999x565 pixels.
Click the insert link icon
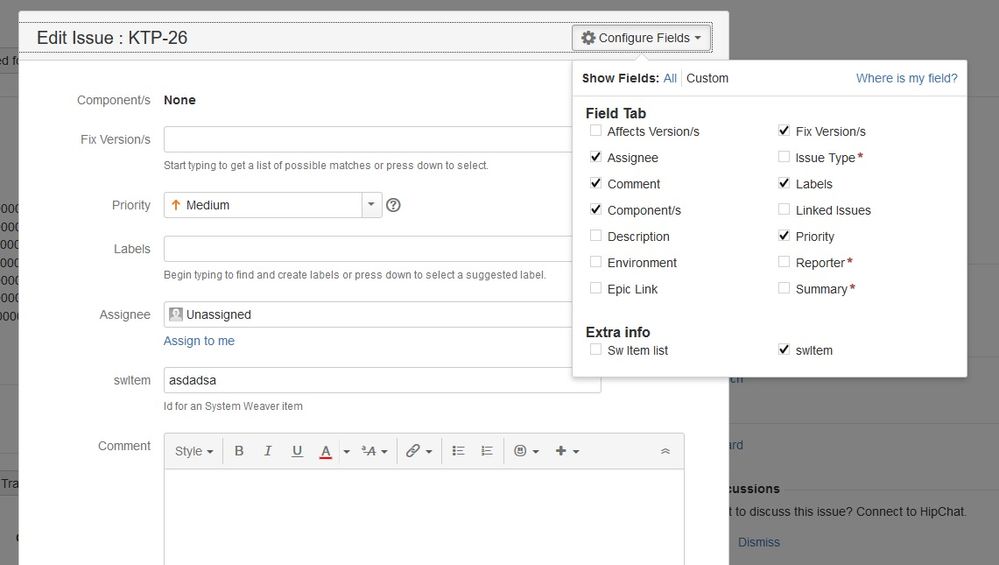(x=413, y=451)
